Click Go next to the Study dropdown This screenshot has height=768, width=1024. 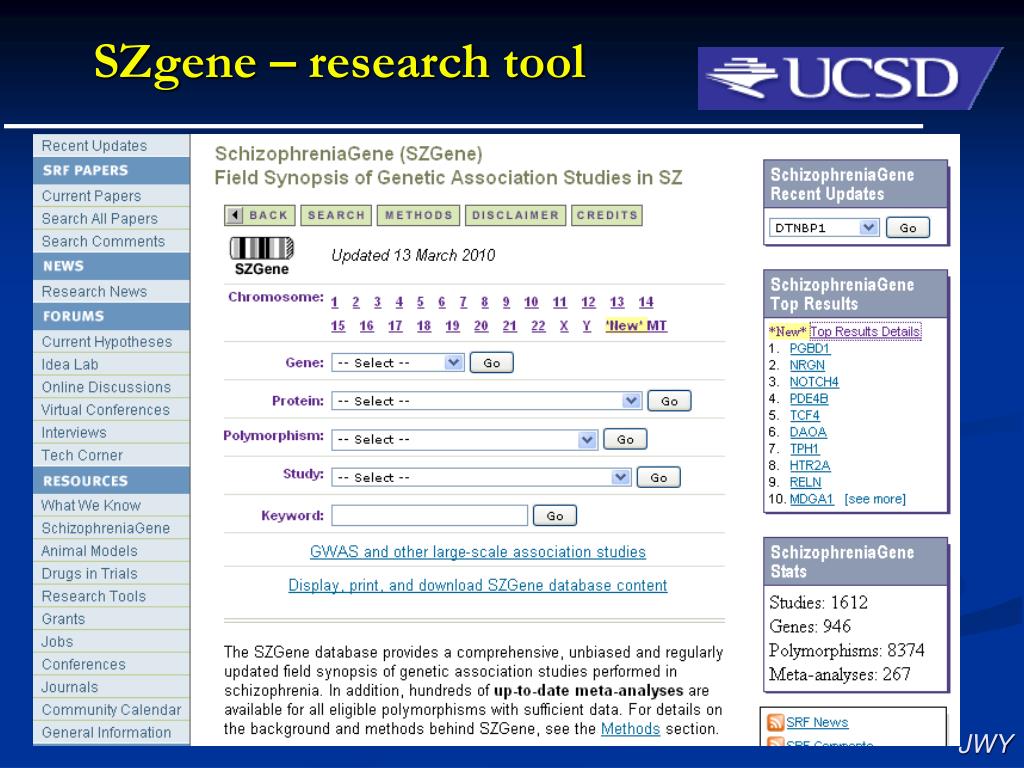658,477
